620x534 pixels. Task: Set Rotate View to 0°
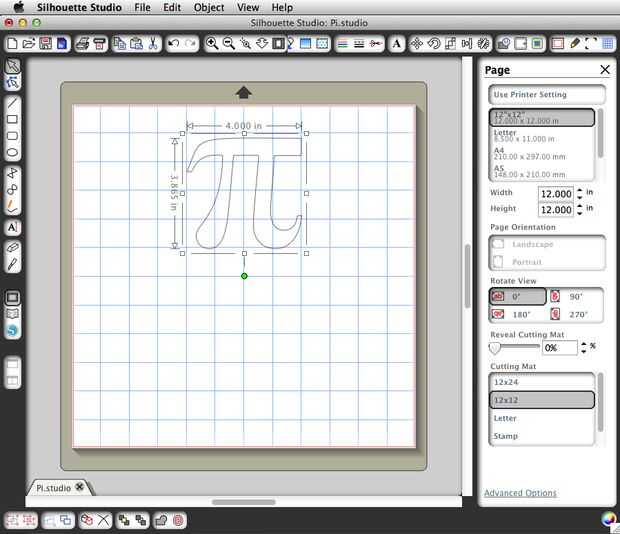518,296
